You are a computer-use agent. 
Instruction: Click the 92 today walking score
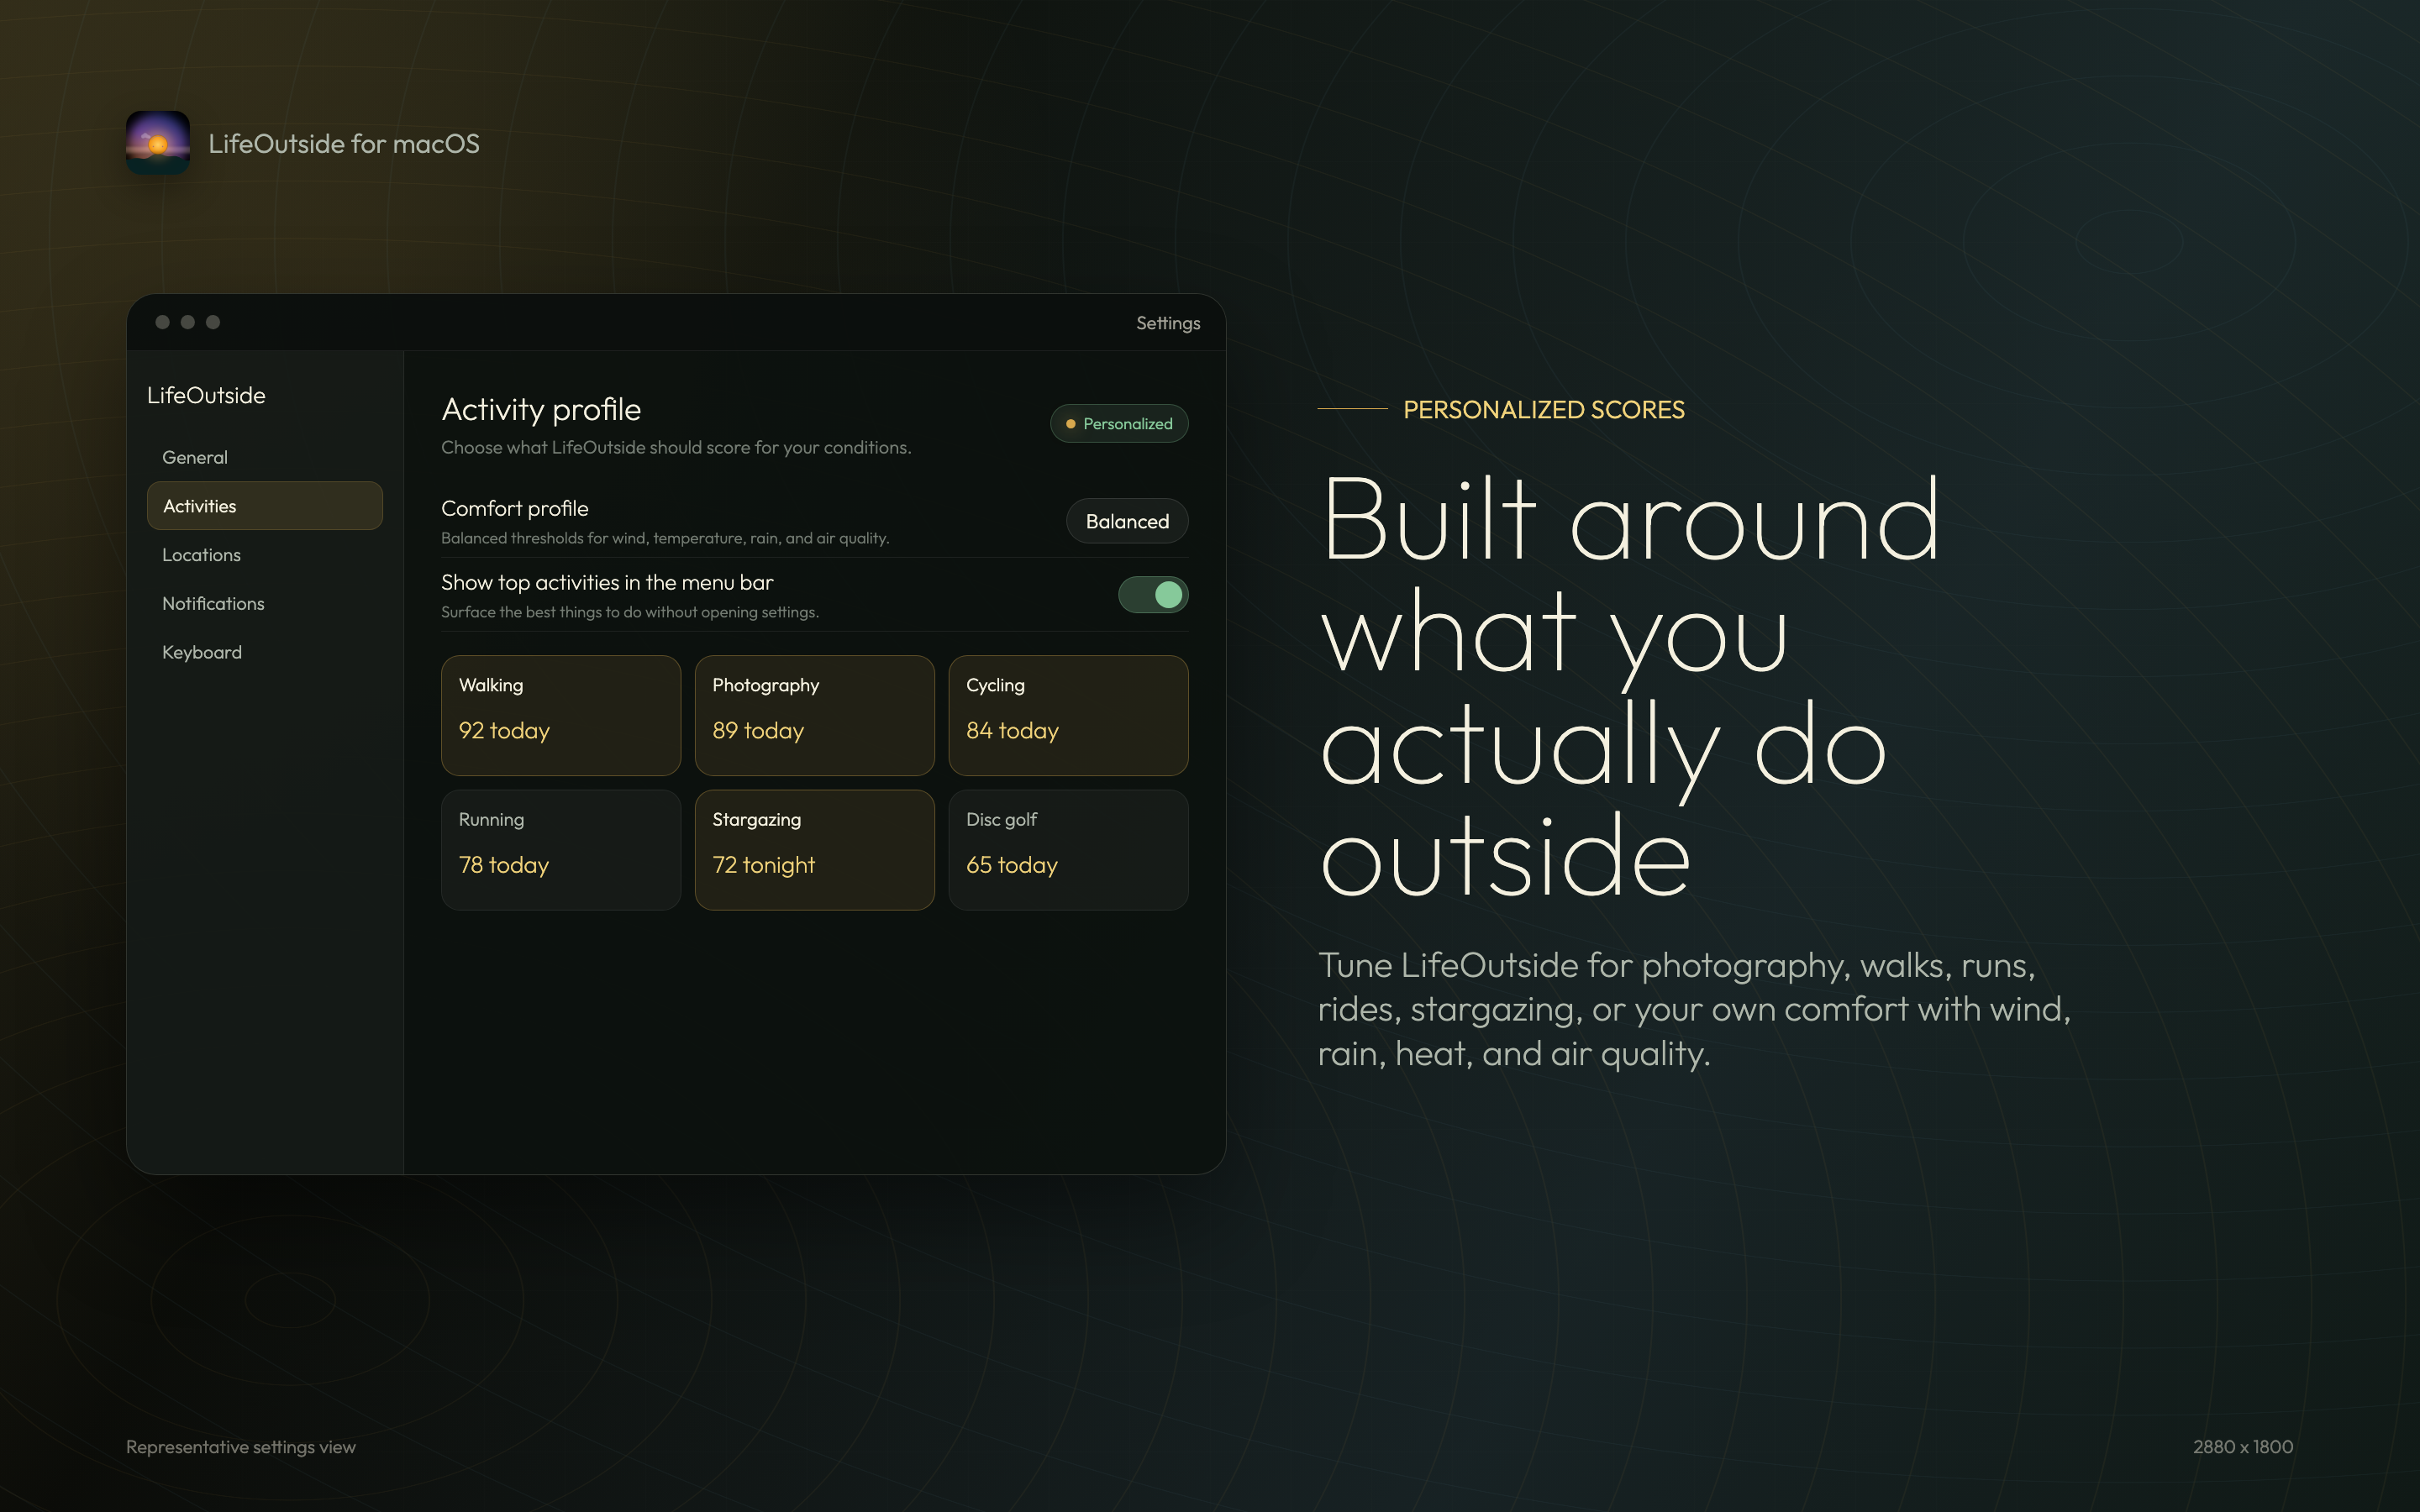pyautogui.click(x=504, y=731)
